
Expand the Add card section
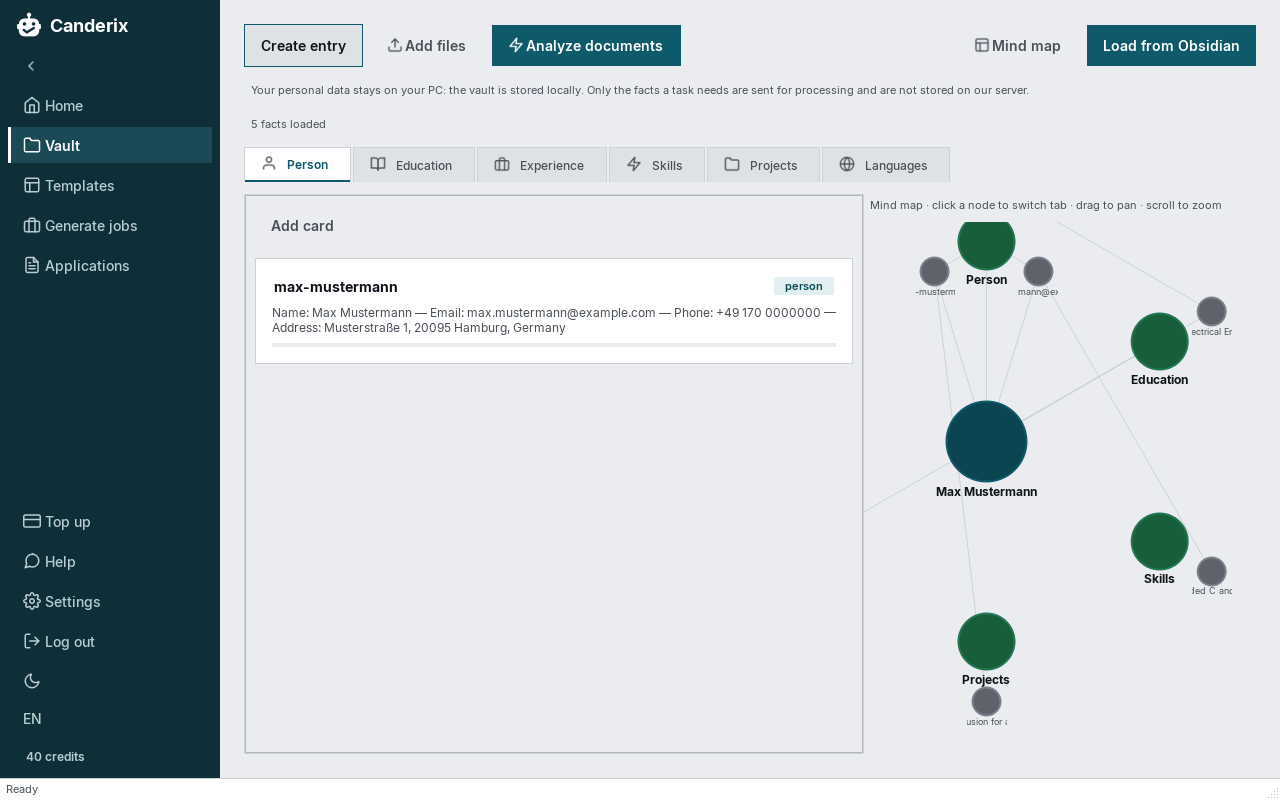pyautogui.click(x=302, y=226)
